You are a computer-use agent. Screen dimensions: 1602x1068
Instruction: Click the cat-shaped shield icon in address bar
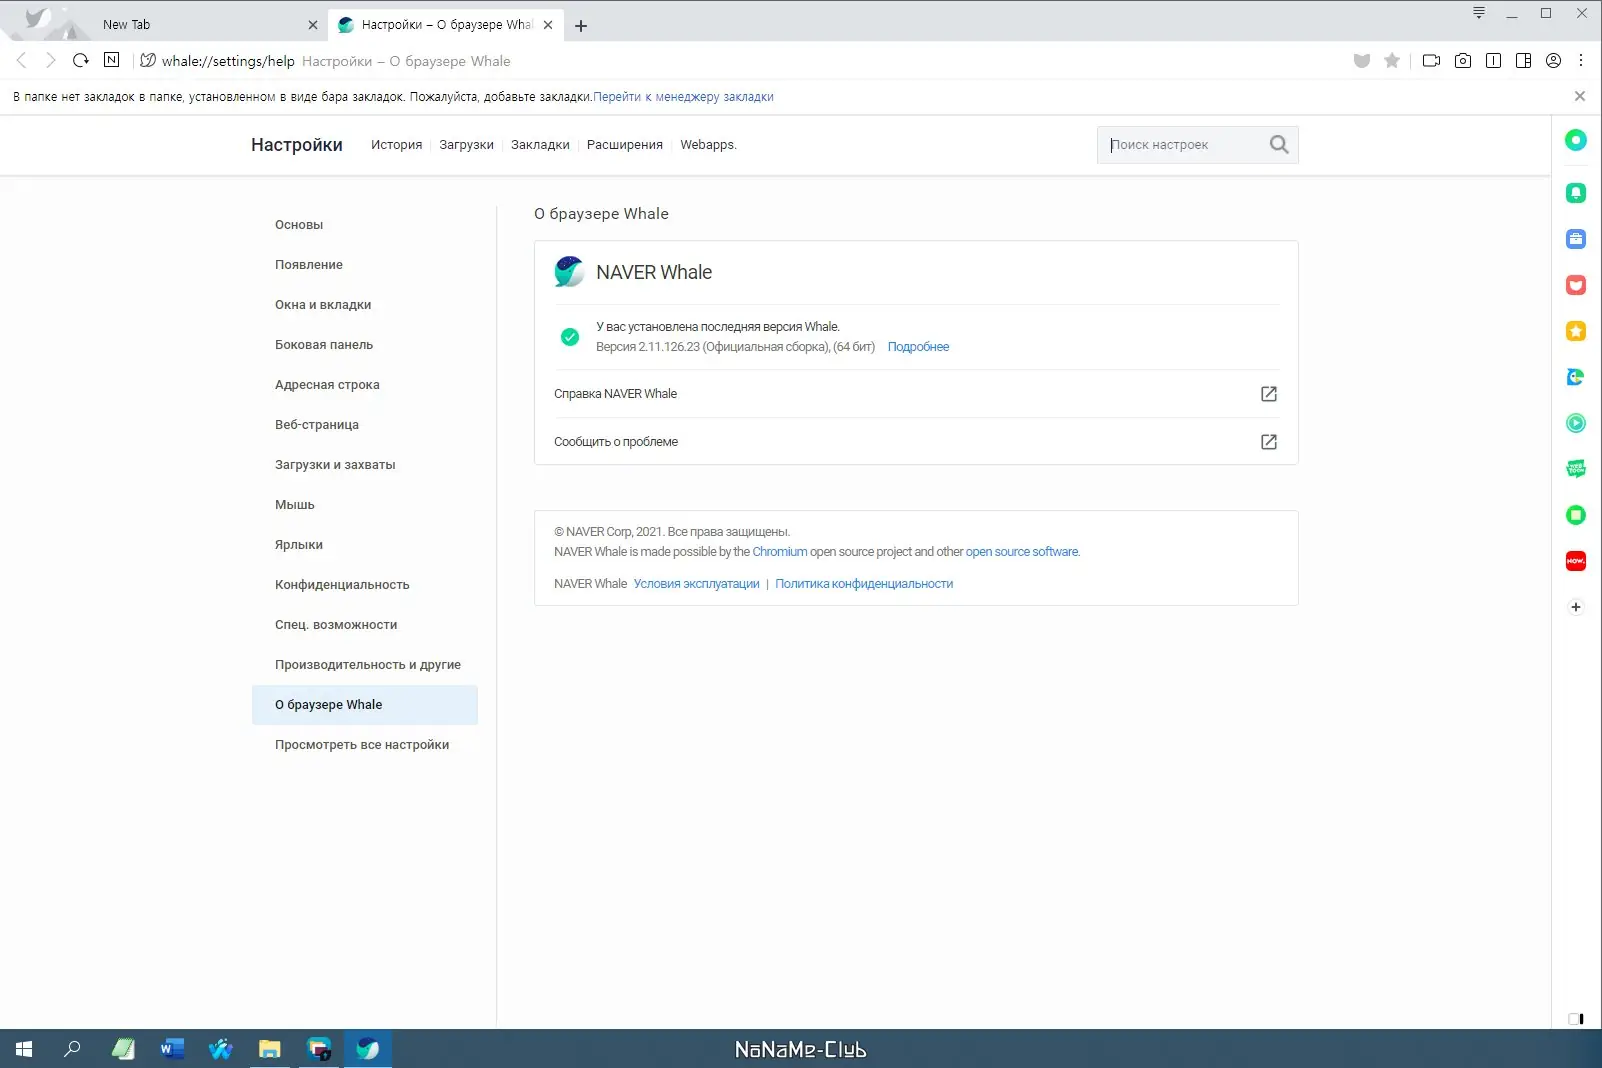(x=1361, y=61)
